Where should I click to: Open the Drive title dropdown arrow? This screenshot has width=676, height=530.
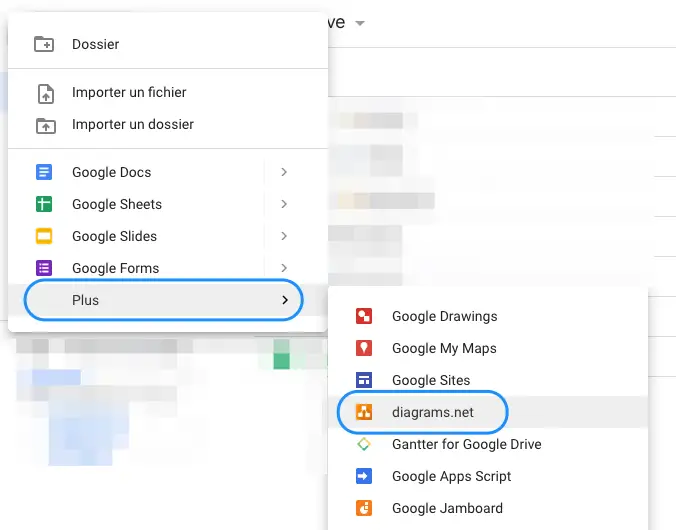(x=360, y=23)
